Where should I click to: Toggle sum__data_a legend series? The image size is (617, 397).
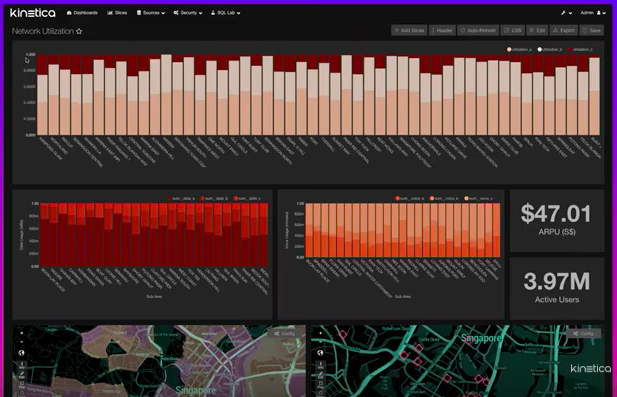point(181,198)
